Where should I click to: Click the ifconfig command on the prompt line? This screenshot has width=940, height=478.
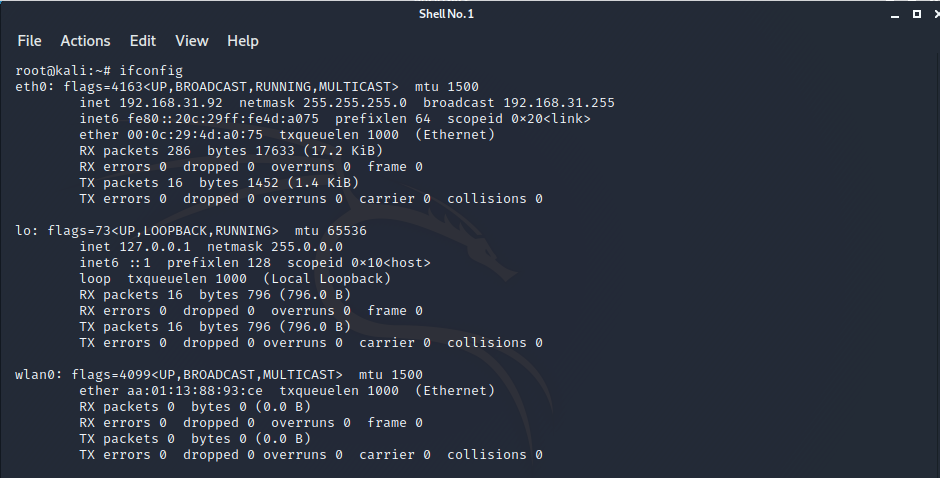[151, 71]
